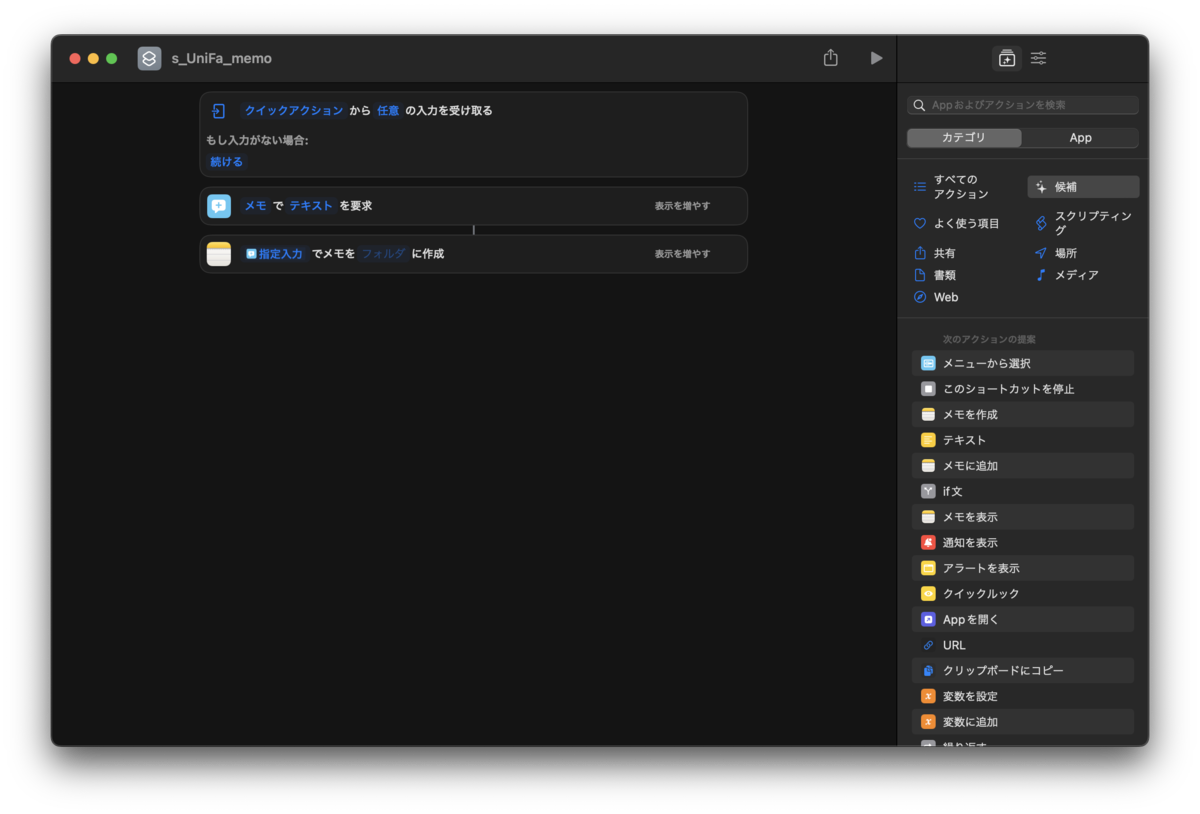Click the メモ prompt token

(255, 206)
